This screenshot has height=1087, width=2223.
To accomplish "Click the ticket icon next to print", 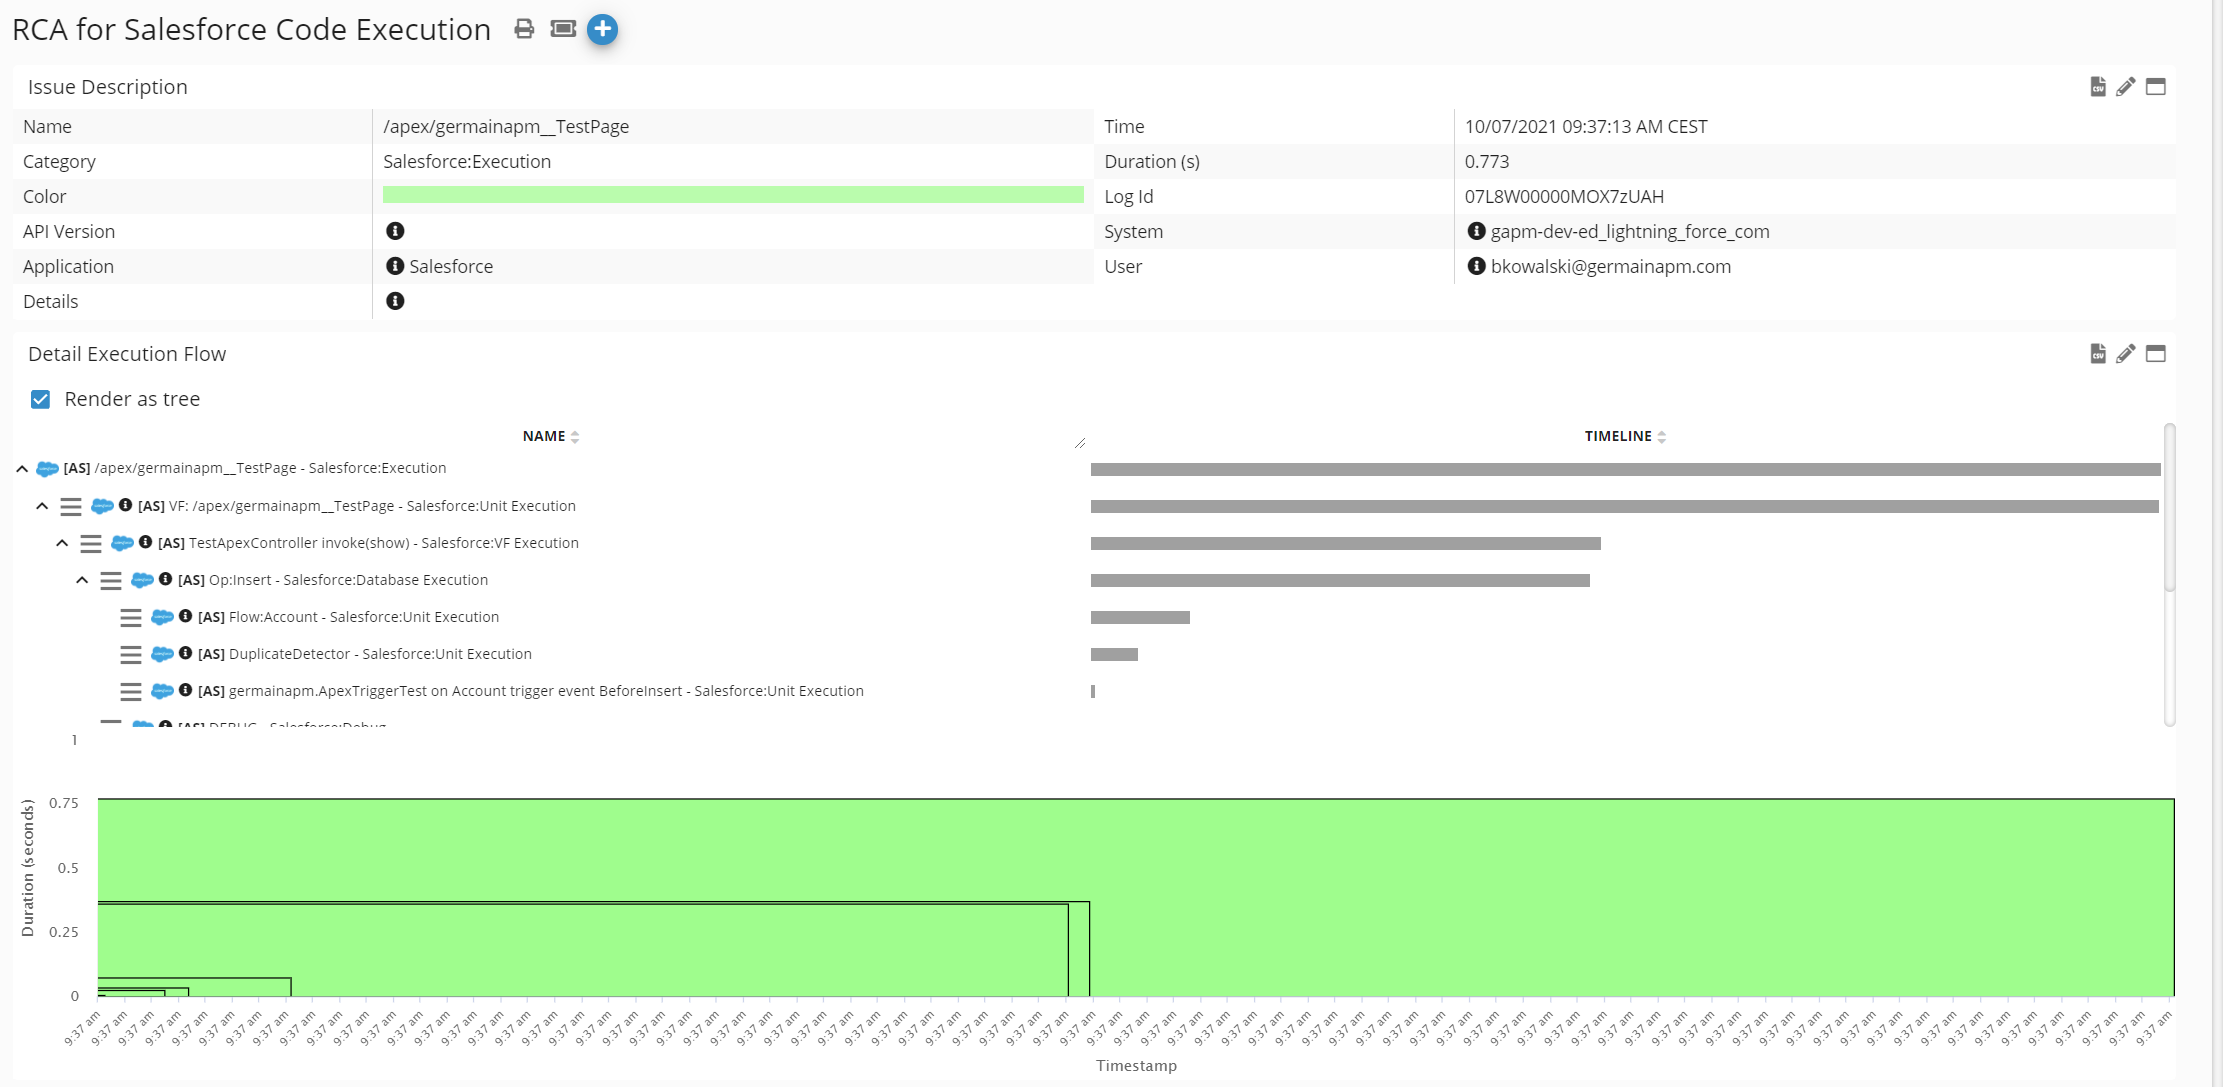I will point(563,29).
